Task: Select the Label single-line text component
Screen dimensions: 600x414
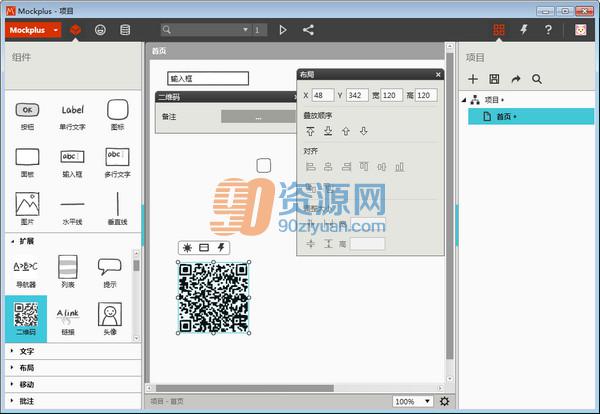Action: click(x=72, y=115)
